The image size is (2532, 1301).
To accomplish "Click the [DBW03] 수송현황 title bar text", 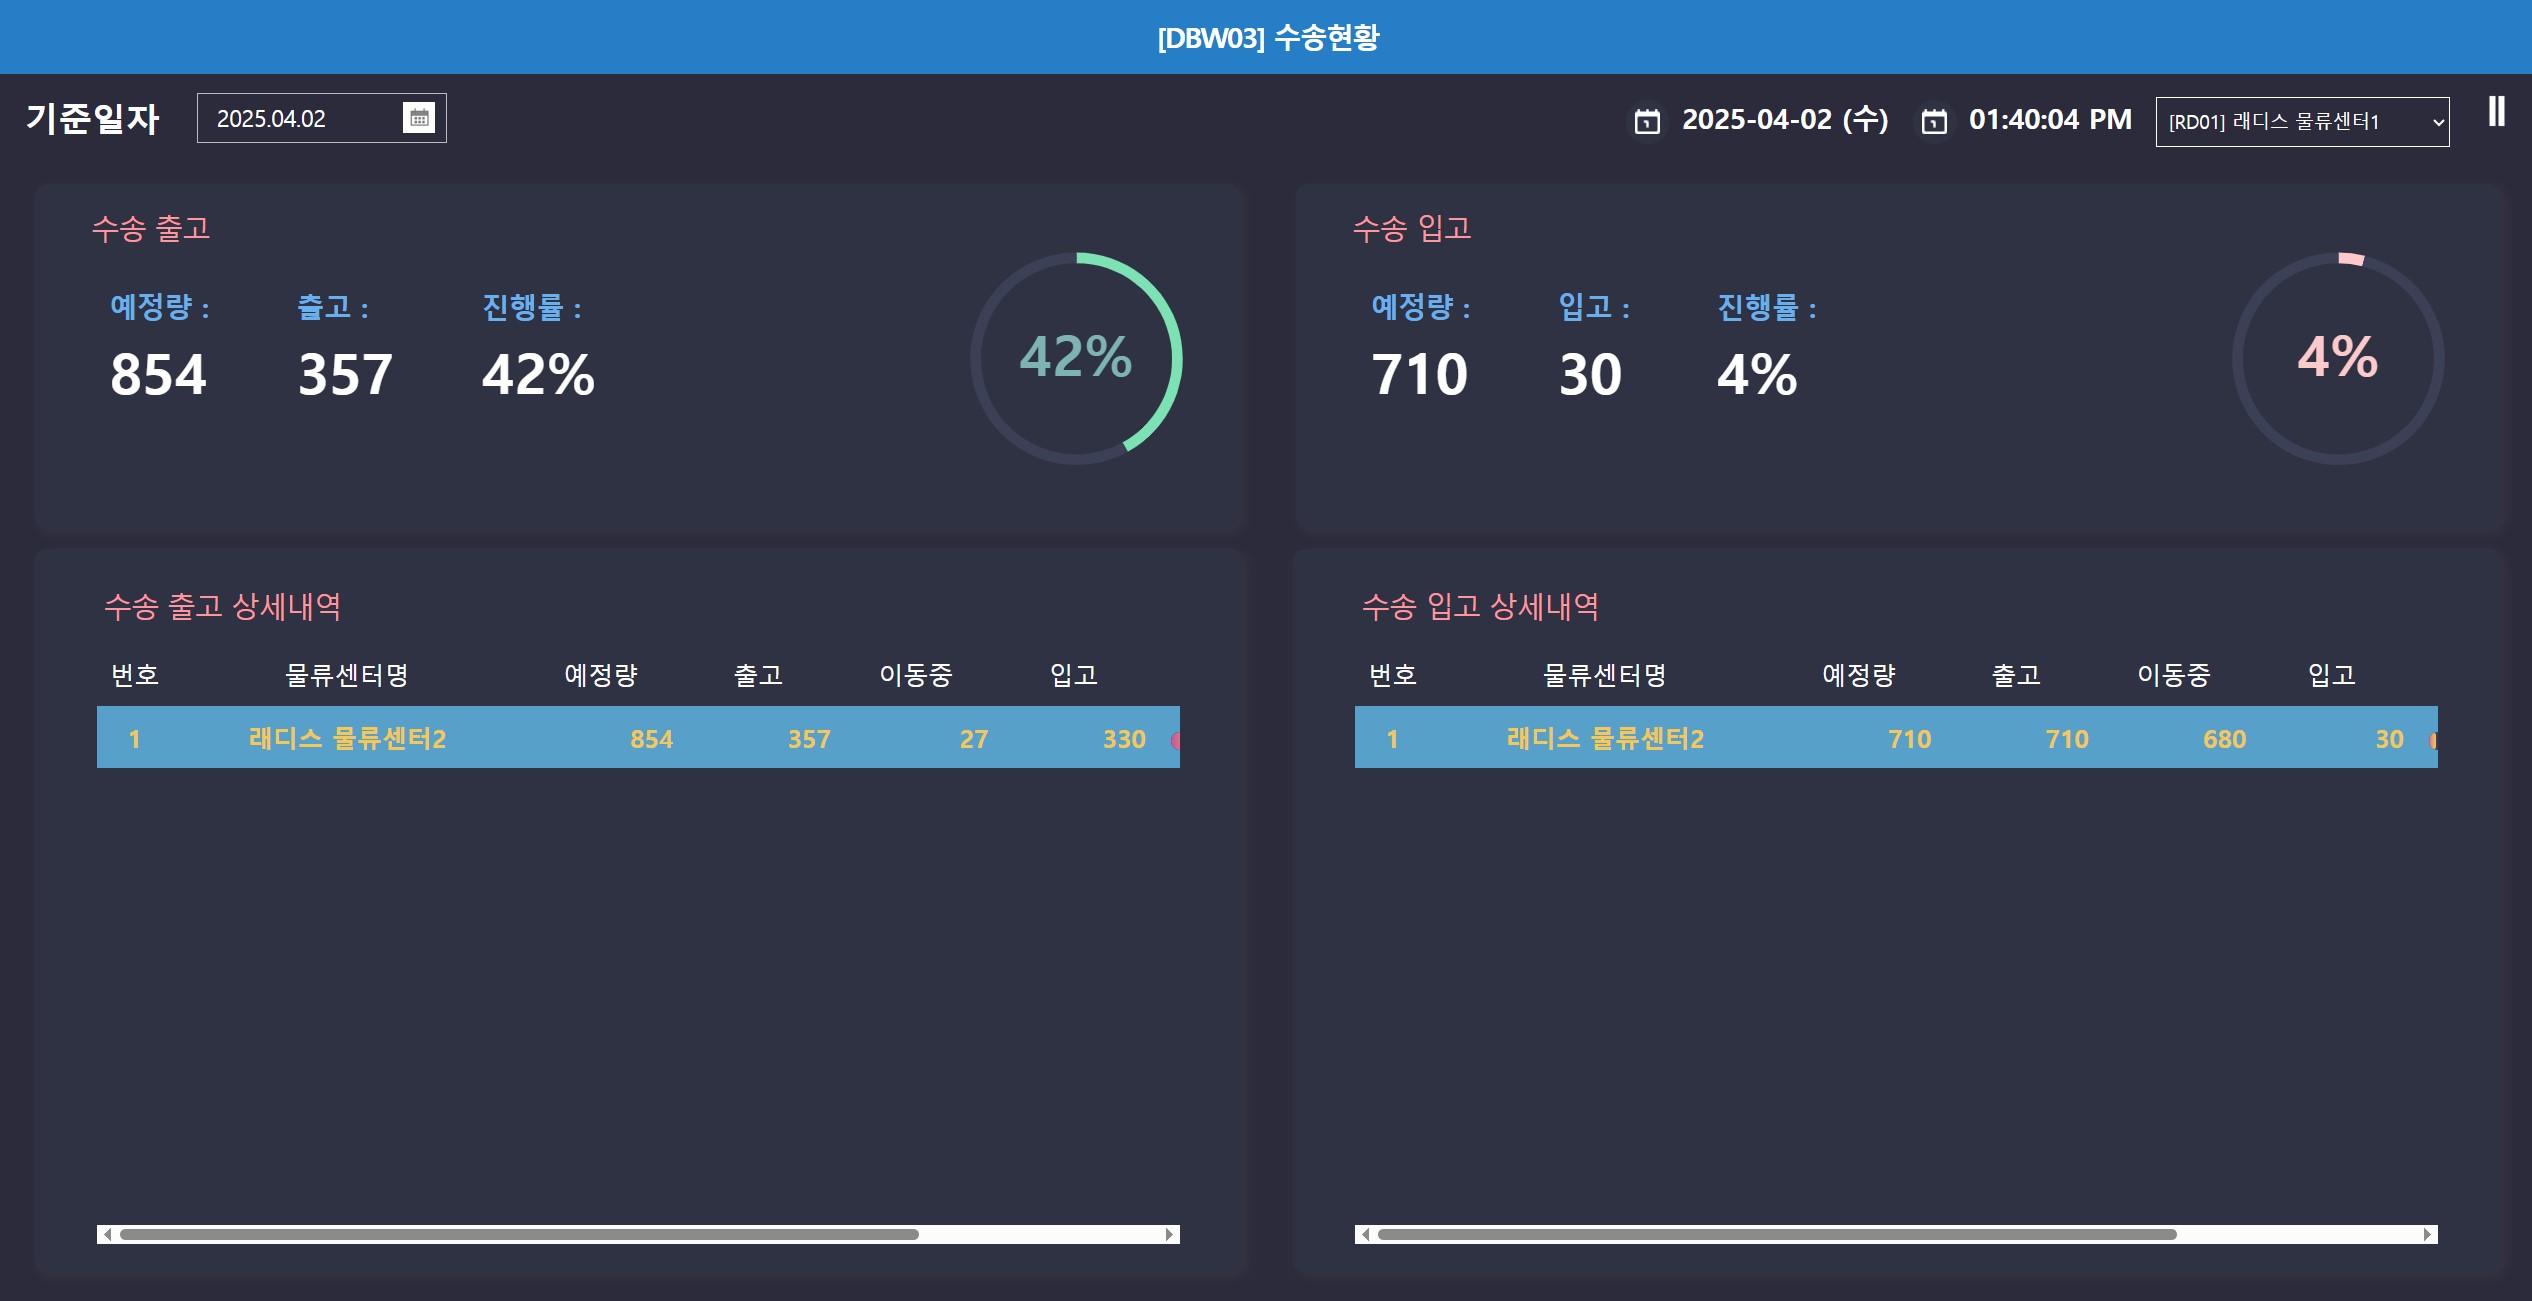I will point(1268,37).
